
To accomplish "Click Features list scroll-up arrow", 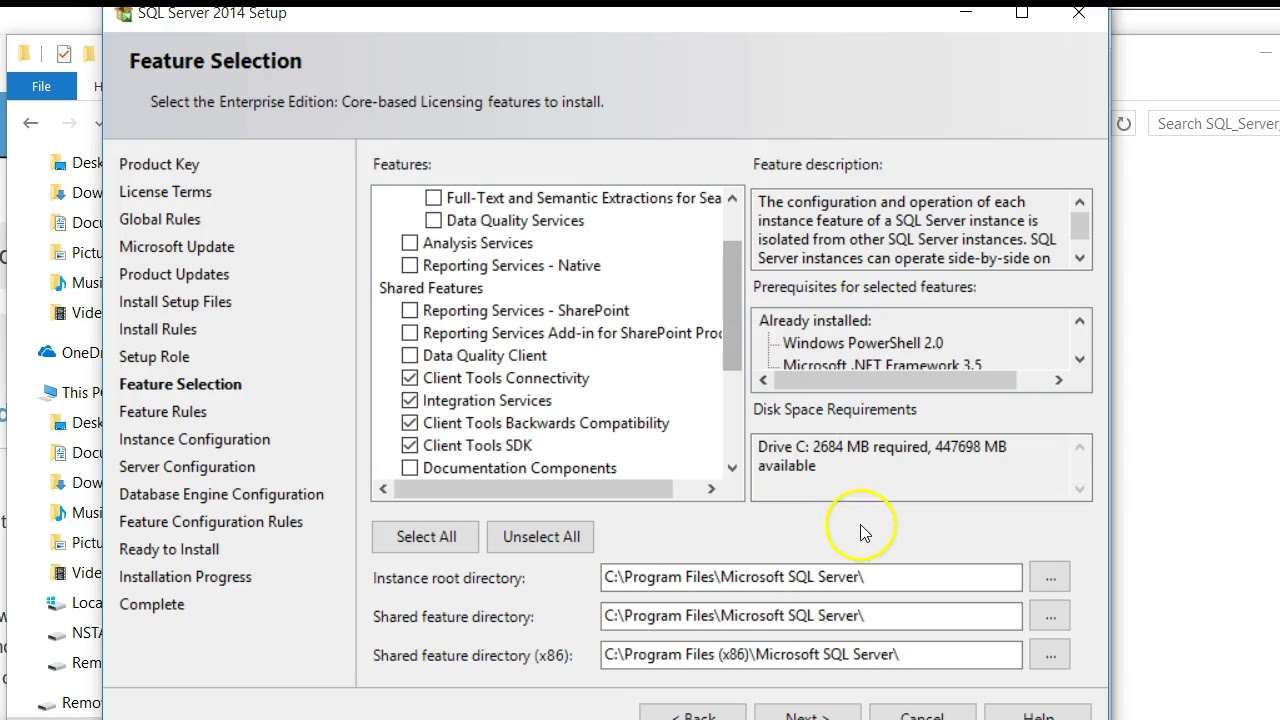I will 732,198.
